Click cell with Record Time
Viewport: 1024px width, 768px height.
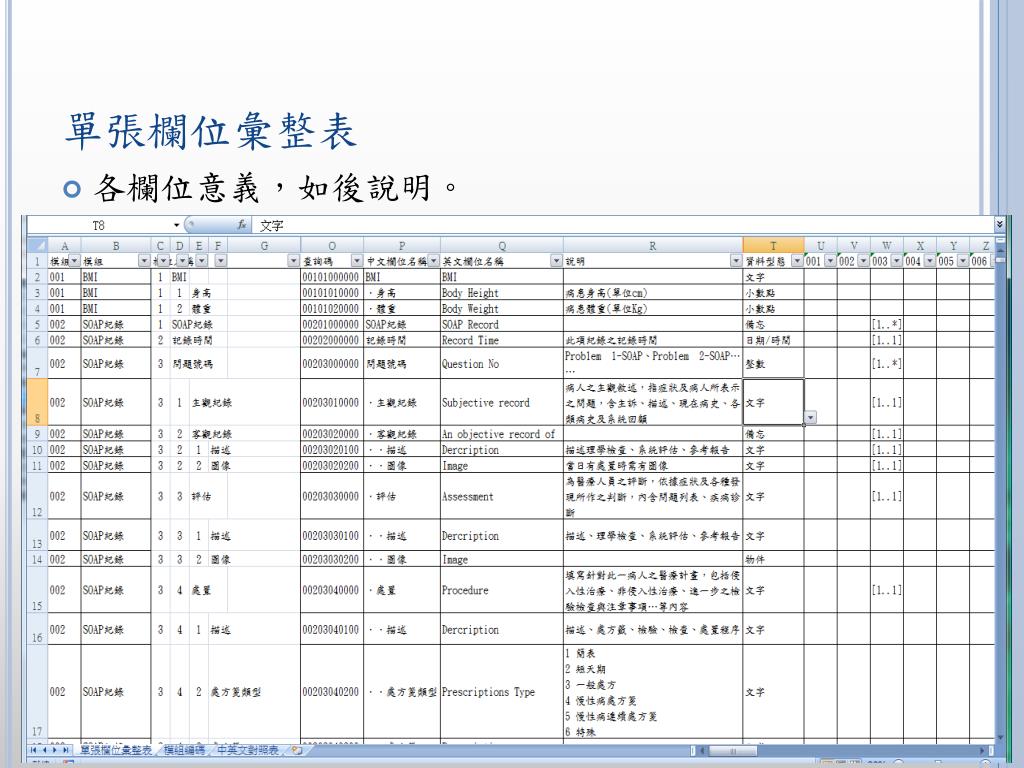[x=502, y=340]
